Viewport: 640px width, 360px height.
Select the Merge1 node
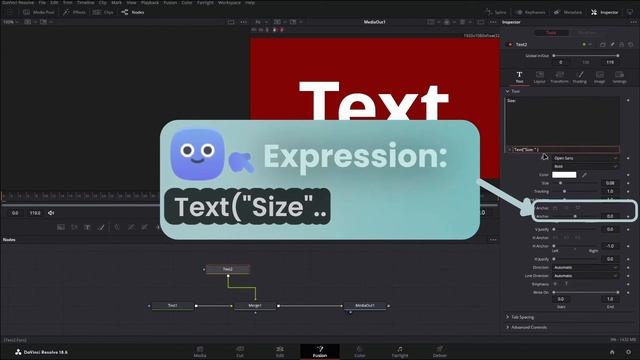point(255,306)
